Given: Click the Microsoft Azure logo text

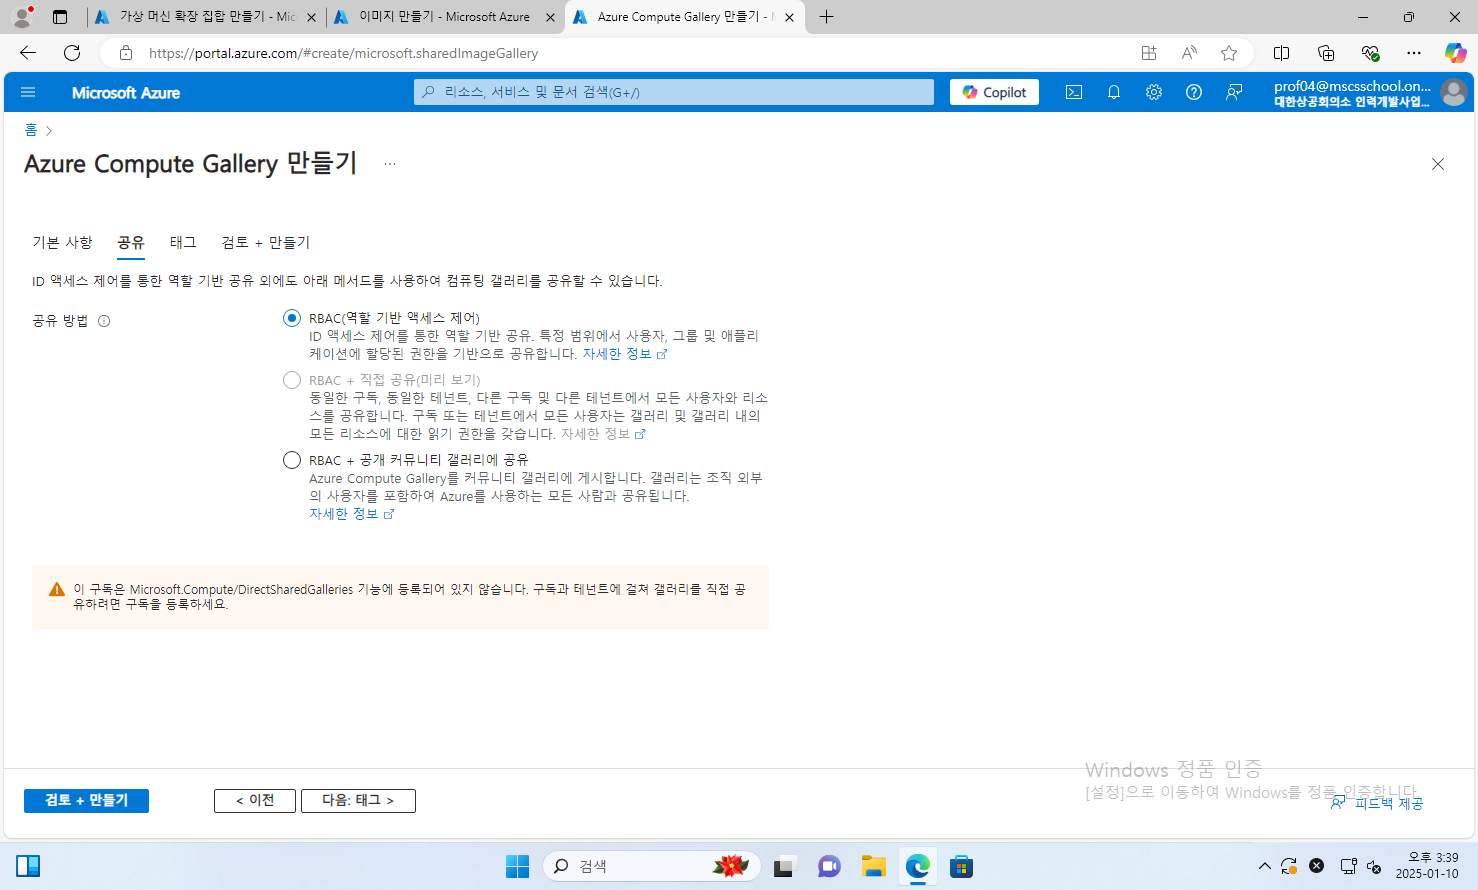Looking at the screenshot, I should [x=126, y=93].
